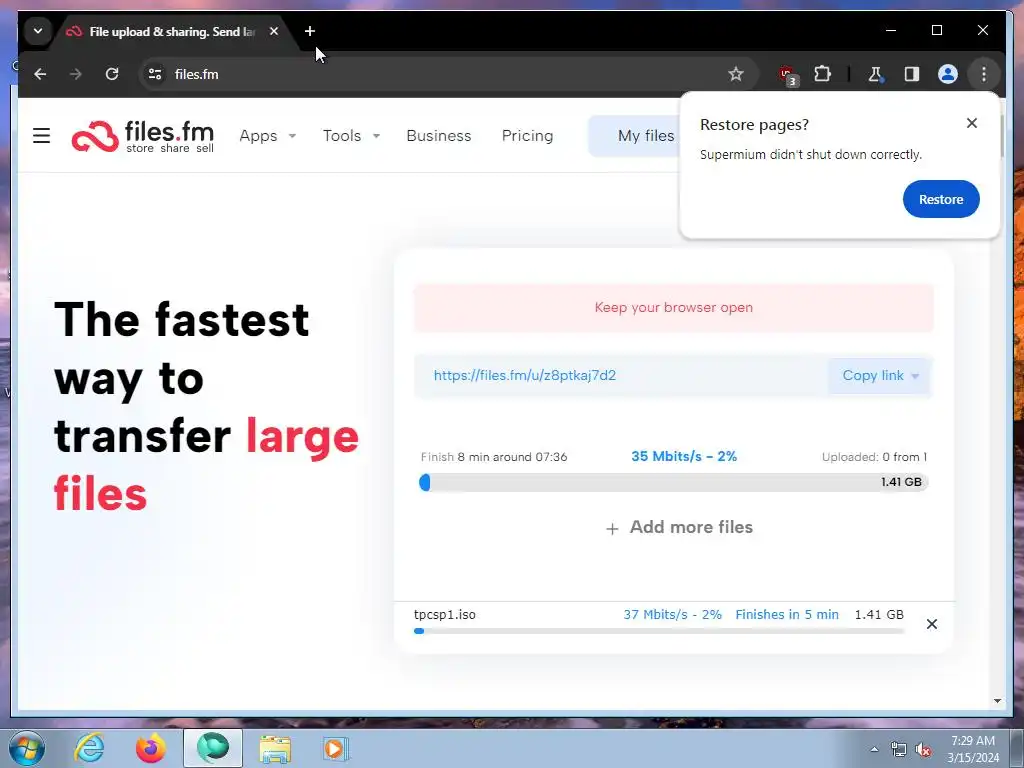Show hidden system tray icons
The width and height of the screenshot is (1024, 768).
[x=874, y=749]
